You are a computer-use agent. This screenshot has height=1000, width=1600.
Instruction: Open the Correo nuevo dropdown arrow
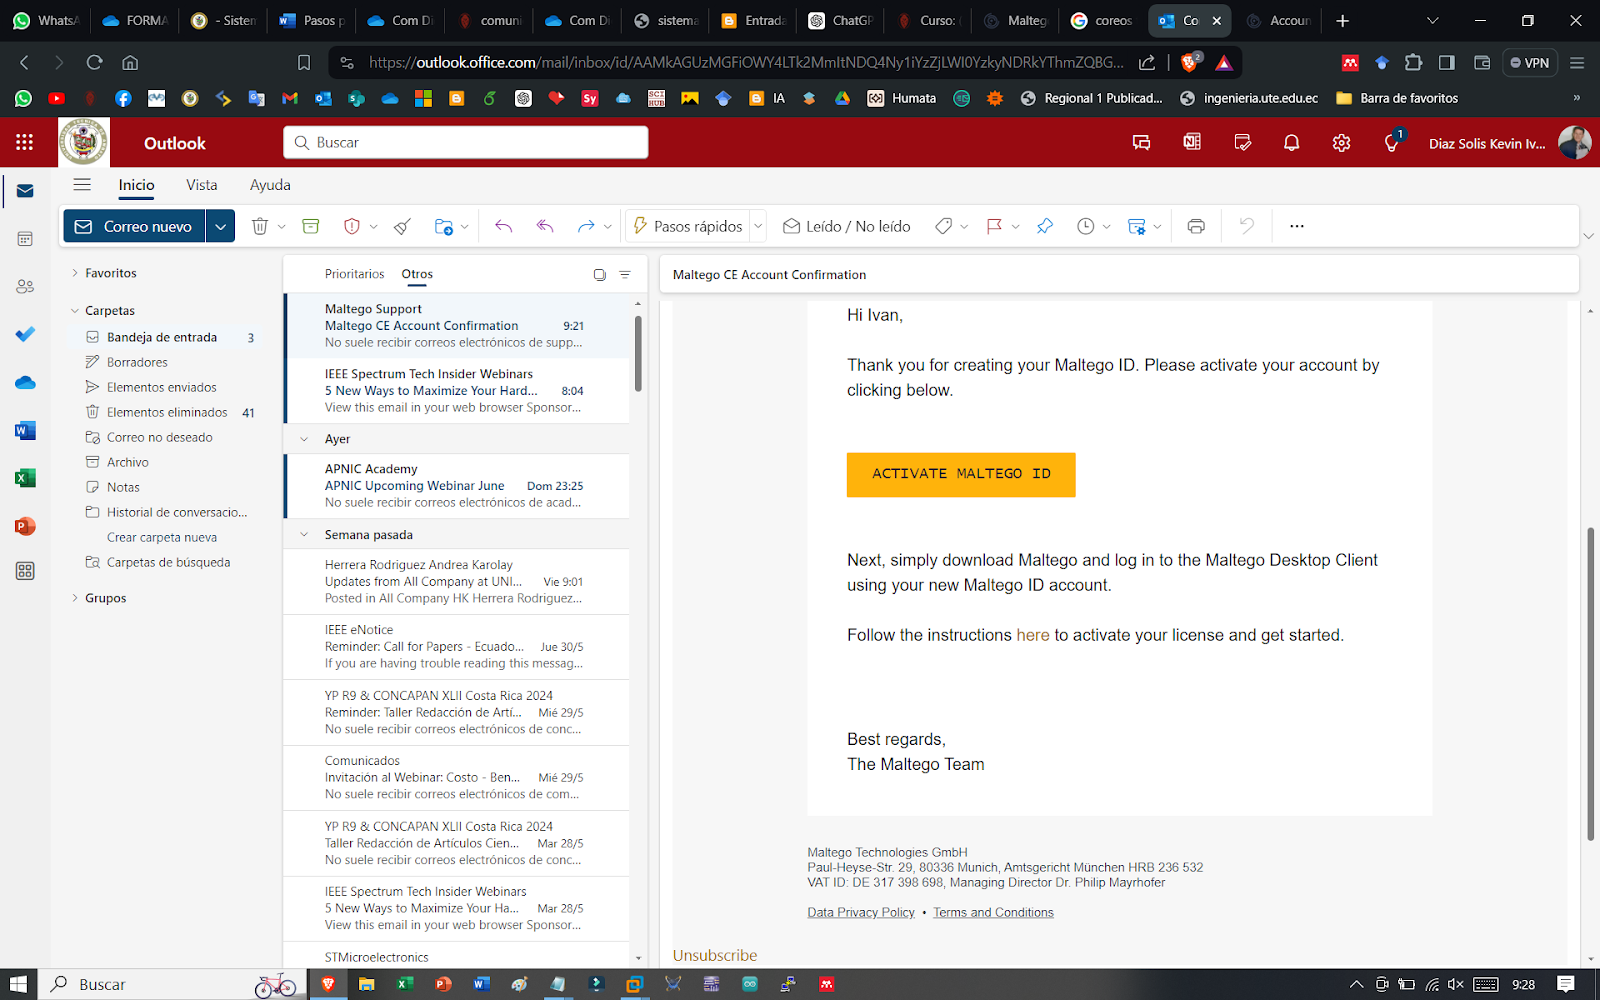point(220,226)
